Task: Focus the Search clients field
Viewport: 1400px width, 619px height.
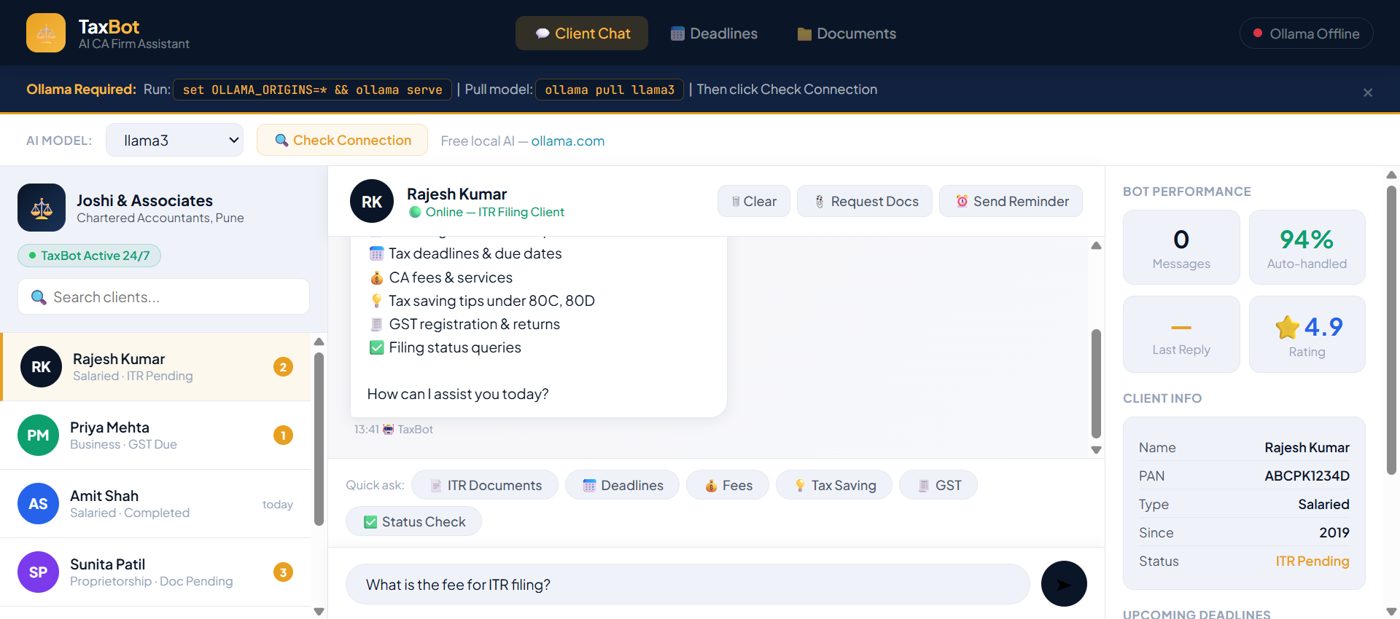Action: (x=163, y=297)
